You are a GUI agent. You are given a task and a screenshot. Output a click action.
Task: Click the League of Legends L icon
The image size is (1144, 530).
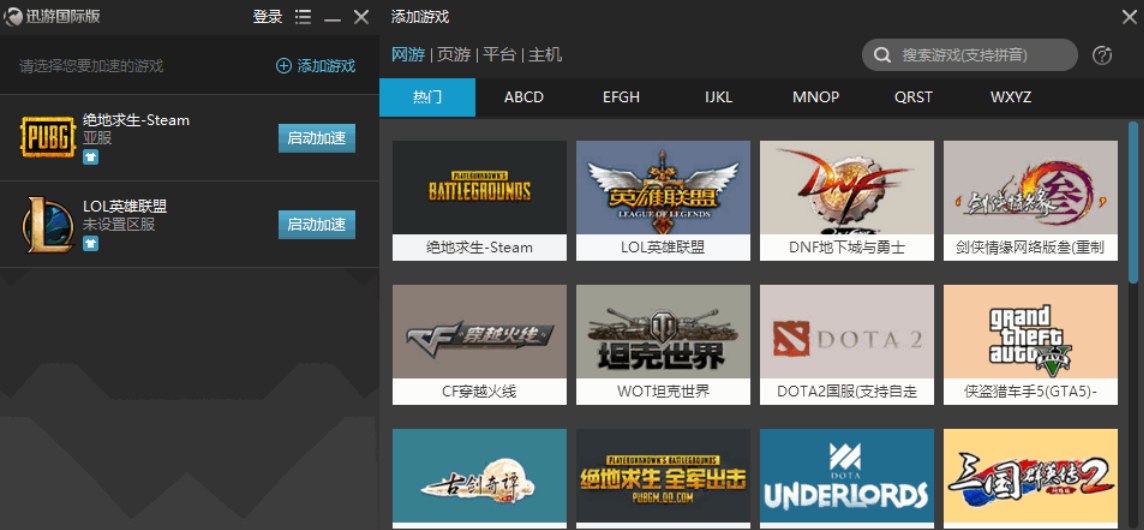[x=47, y=224]
